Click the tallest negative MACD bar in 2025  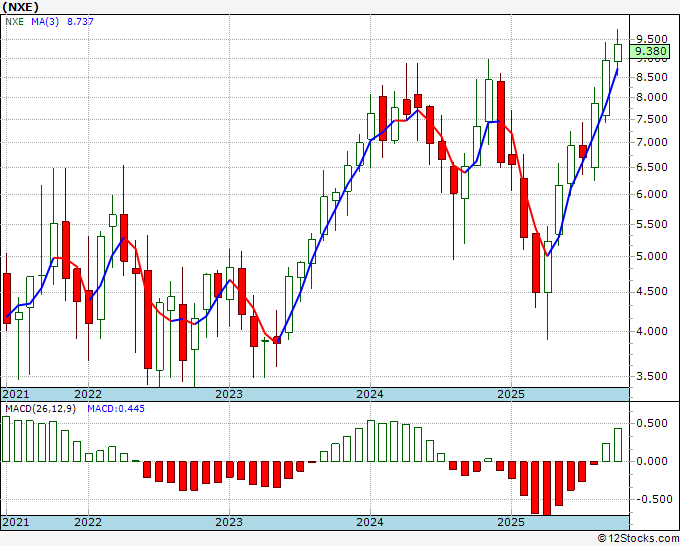click(547, 488)
